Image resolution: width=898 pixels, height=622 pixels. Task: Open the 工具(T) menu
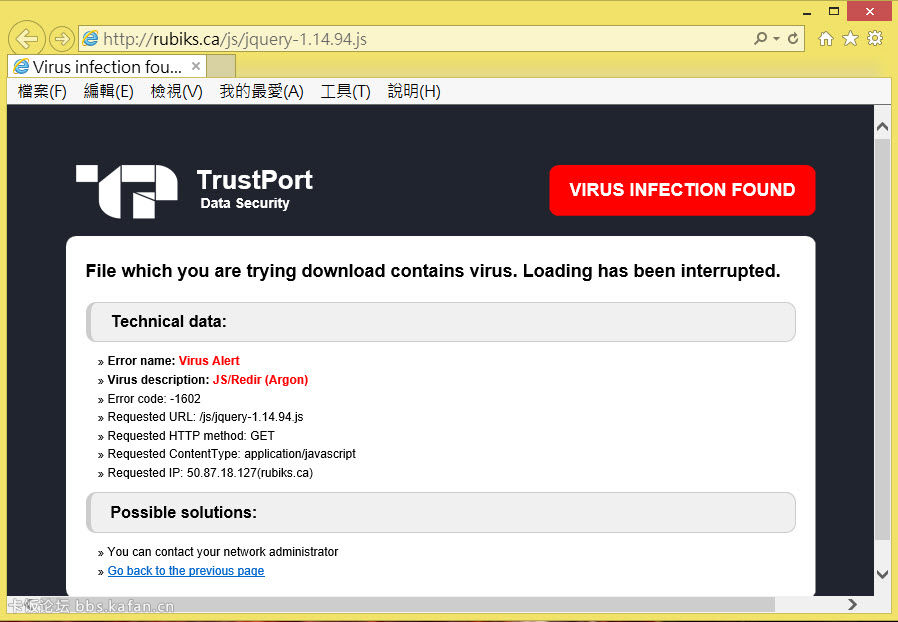345,92
